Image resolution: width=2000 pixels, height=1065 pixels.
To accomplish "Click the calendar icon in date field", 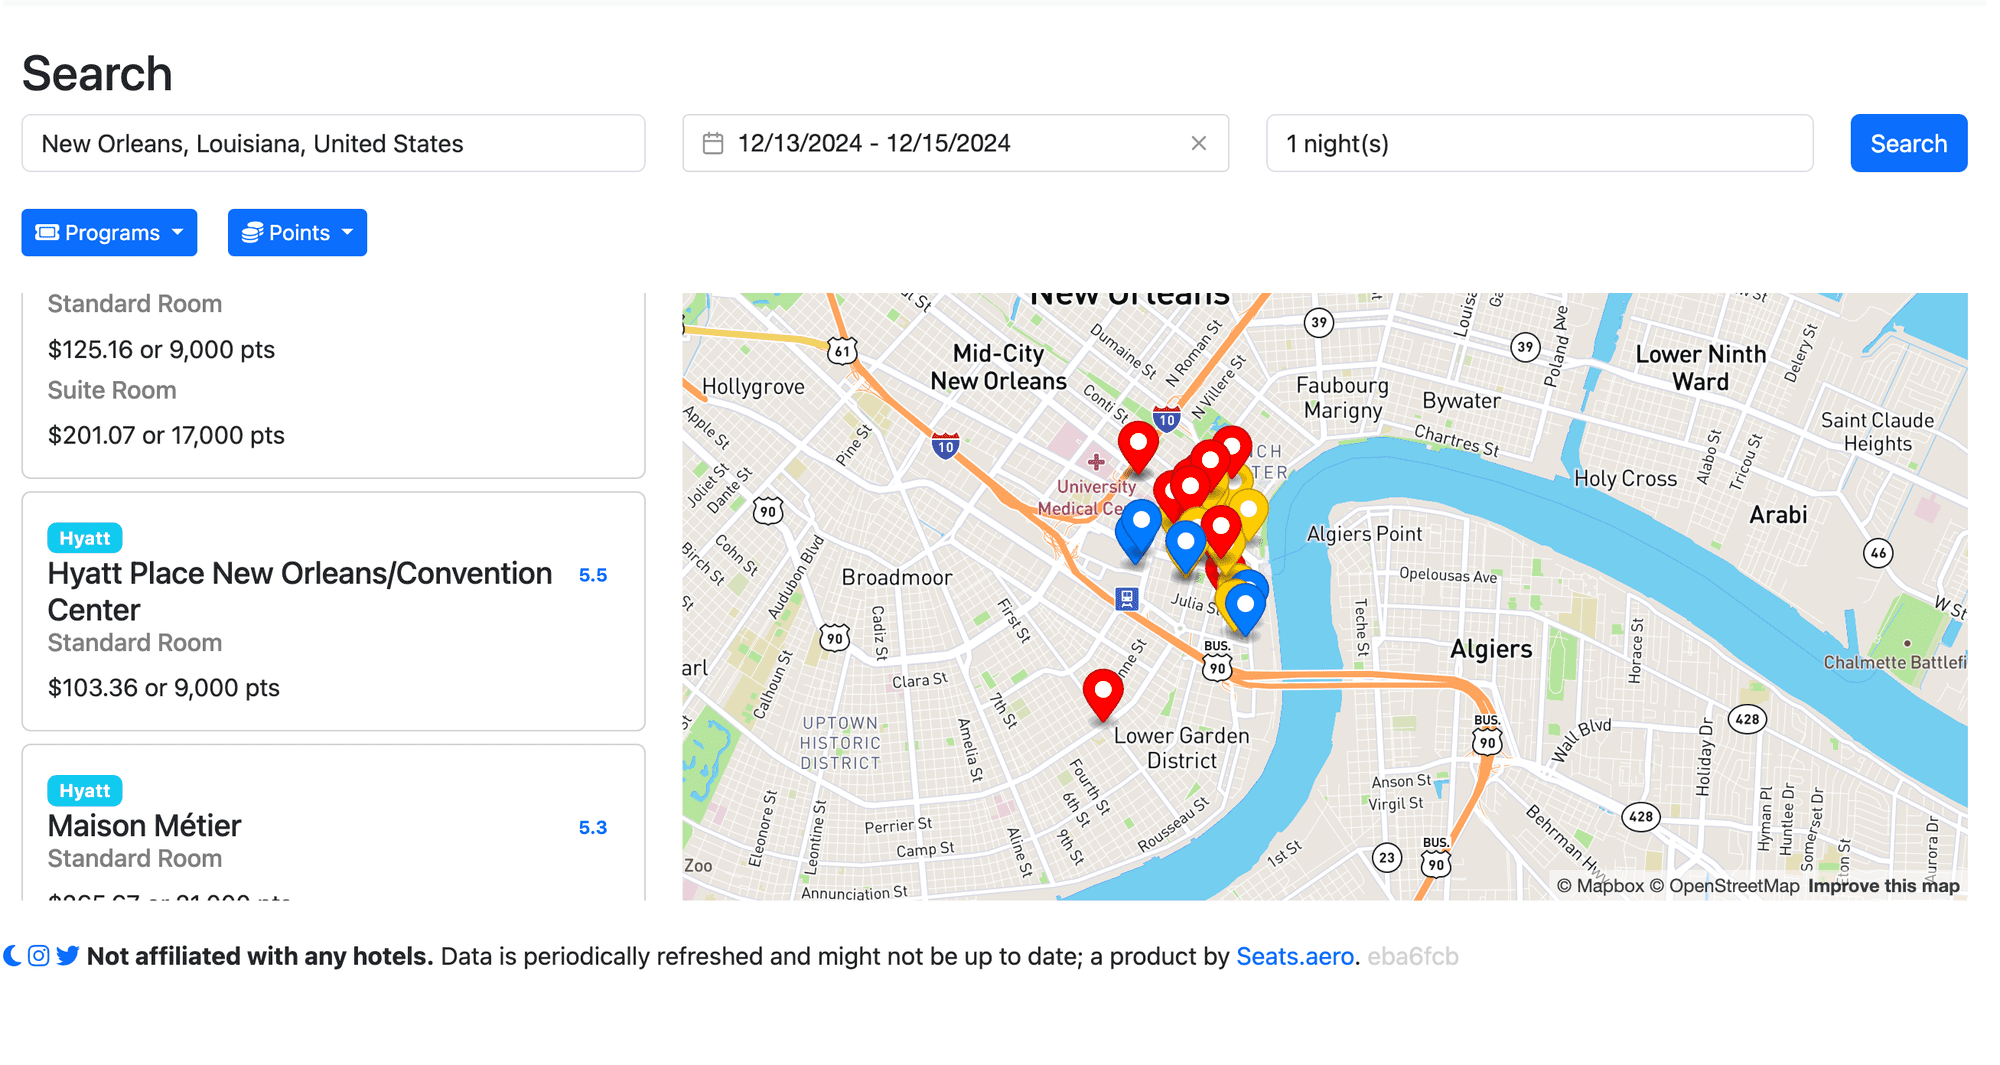I will (x=713, y=143).
